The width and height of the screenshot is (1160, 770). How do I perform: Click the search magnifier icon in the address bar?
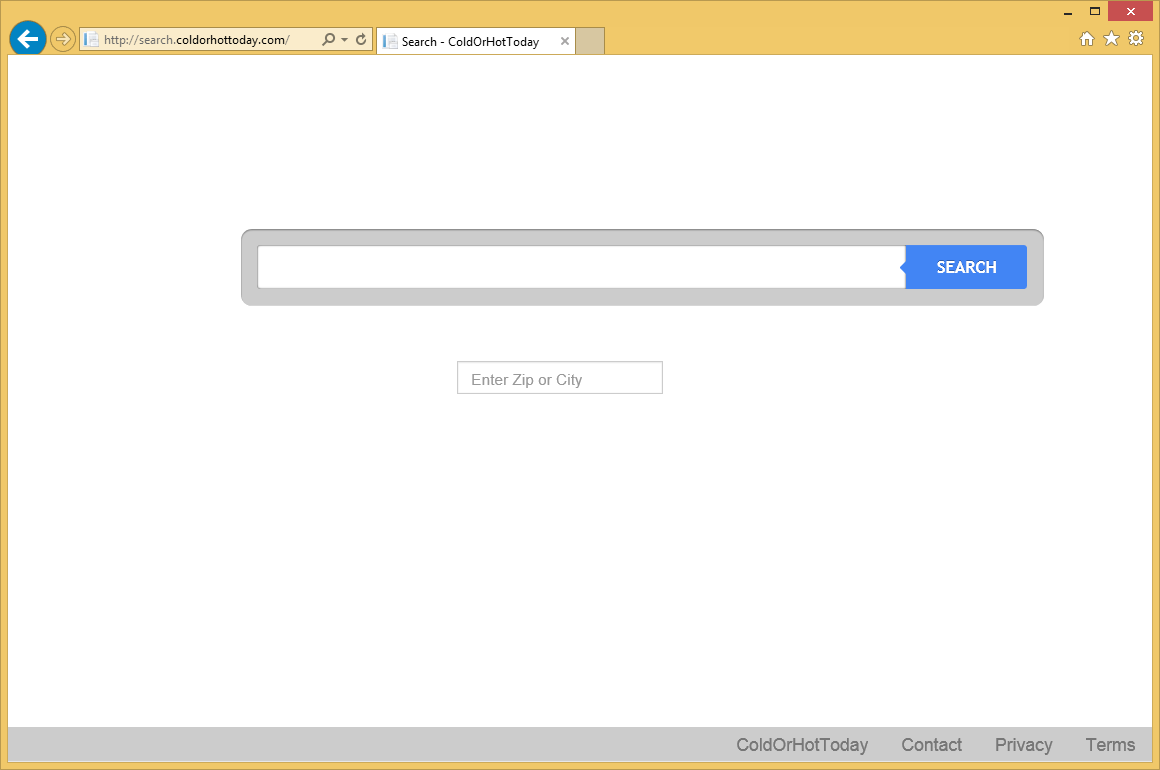[328, 41]
